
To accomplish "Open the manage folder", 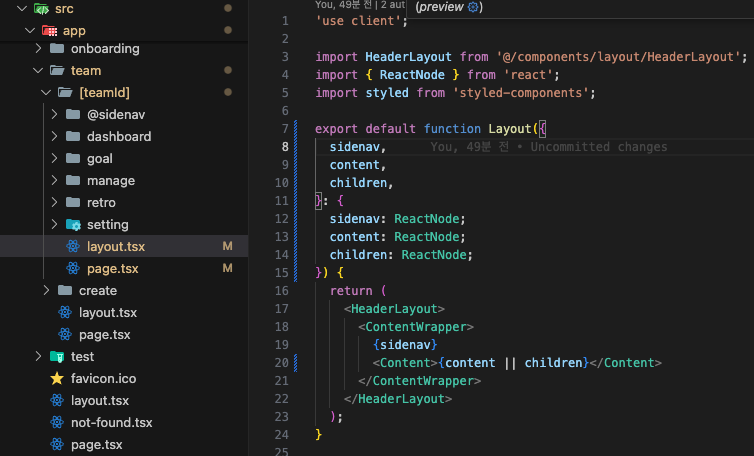I will (111, 181).
